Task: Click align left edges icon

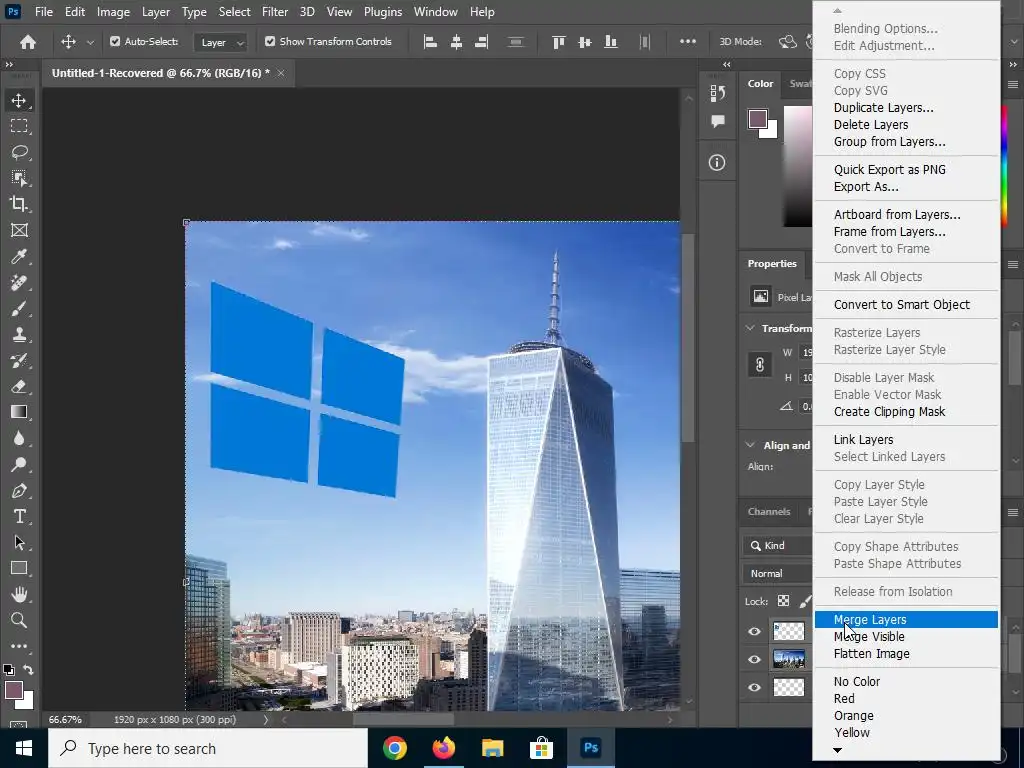Action: [x=430, y=42]
